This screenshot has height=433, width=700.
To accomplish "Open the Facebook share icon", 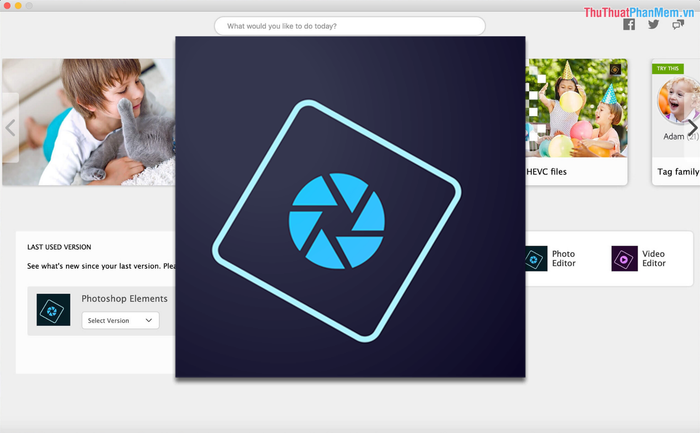I will click(629, 25).
